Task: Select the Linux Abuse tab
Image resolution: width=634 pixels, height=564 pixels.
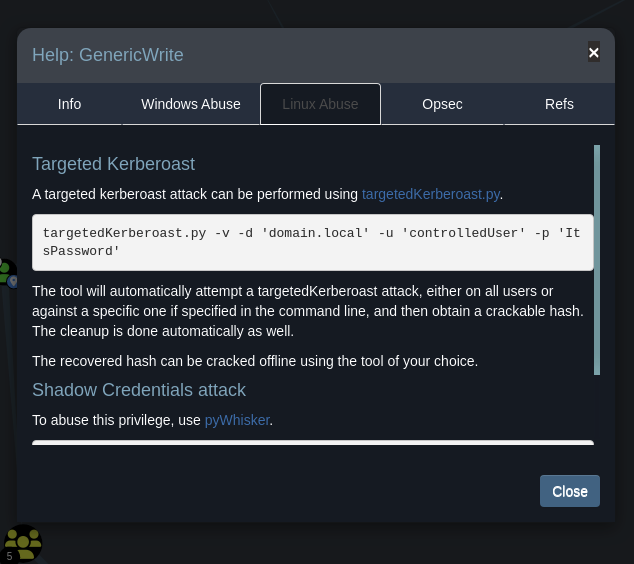Action: coord(320,104)
